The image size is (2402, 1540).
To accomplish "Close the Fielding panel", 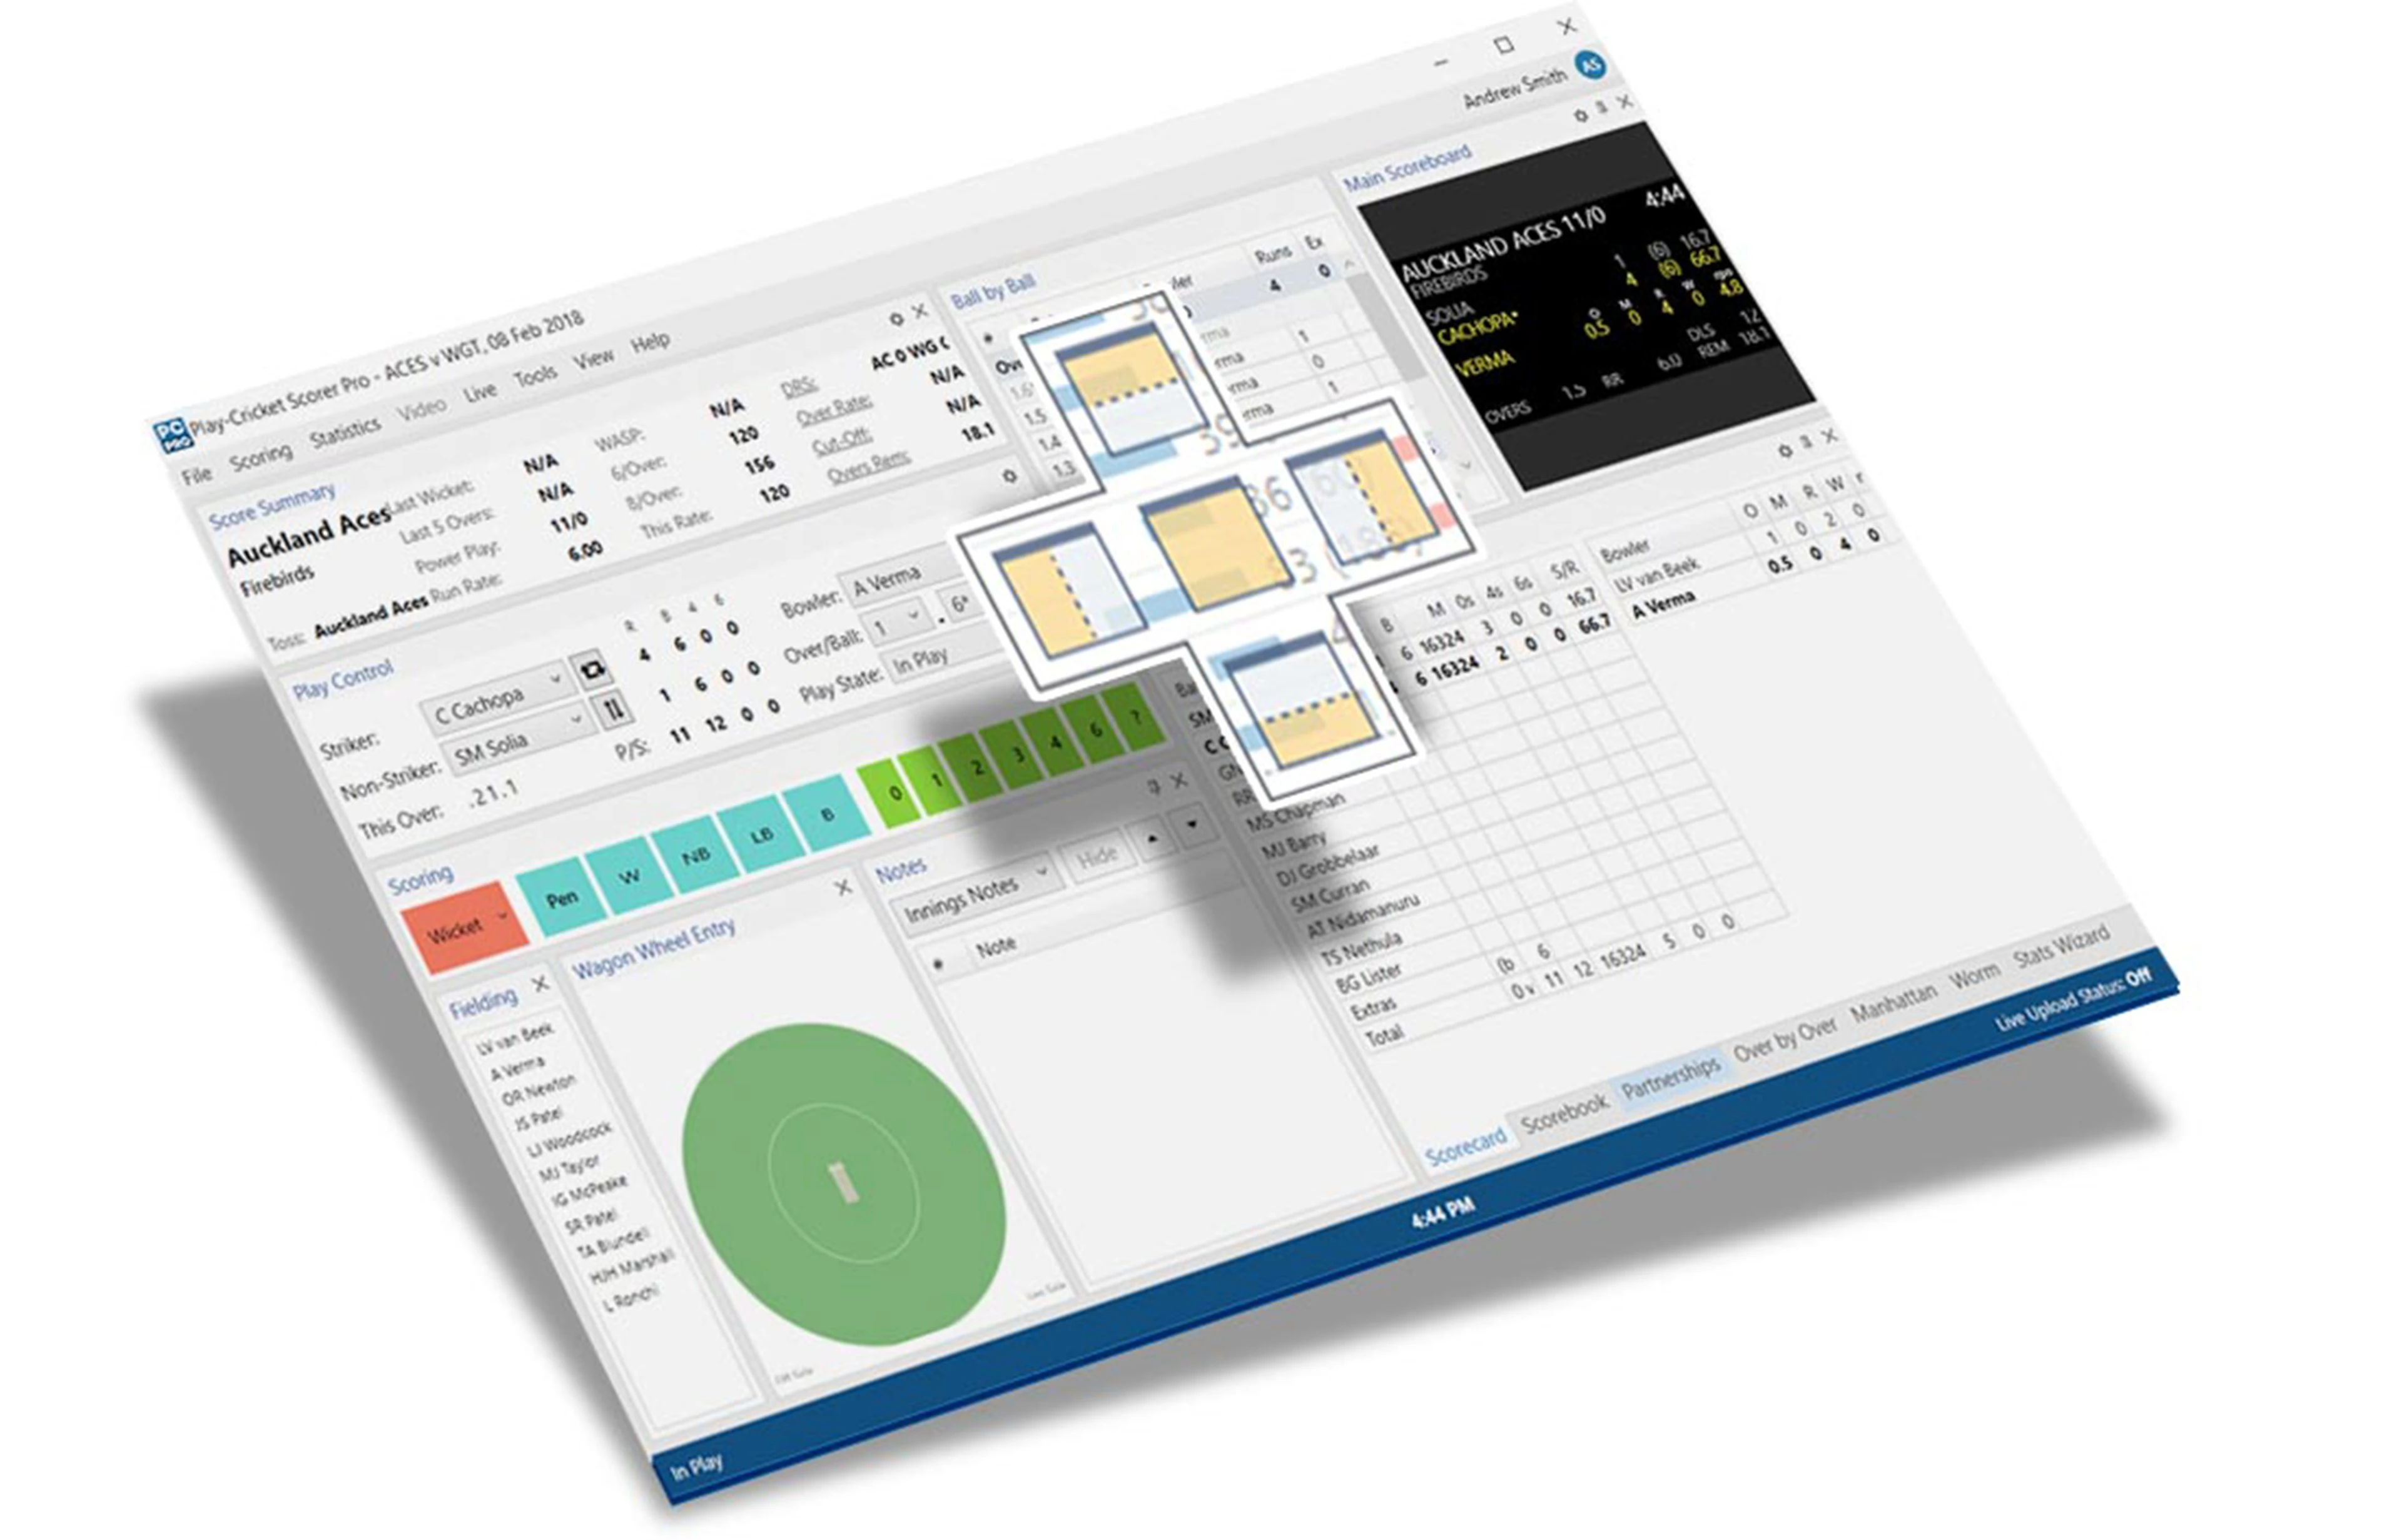I will click(x=540, y=984).
